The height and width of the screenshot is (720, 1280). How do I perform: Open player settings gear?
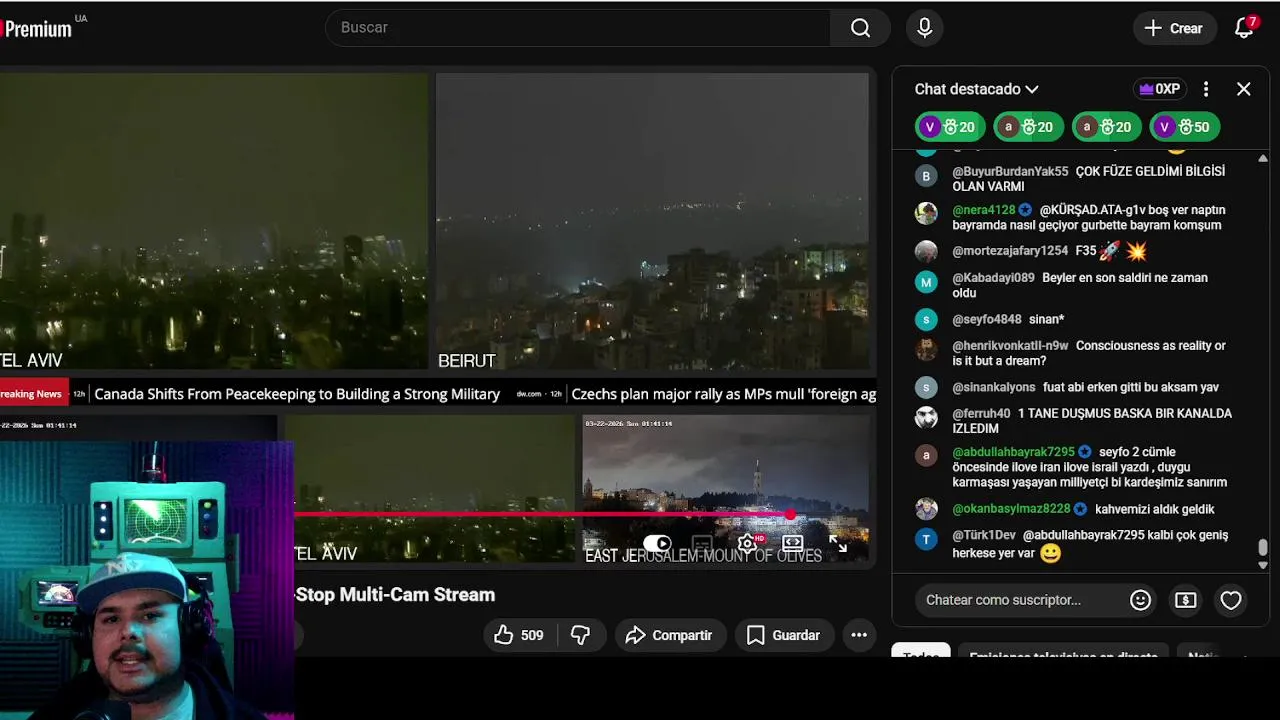[x=747, y=543]
